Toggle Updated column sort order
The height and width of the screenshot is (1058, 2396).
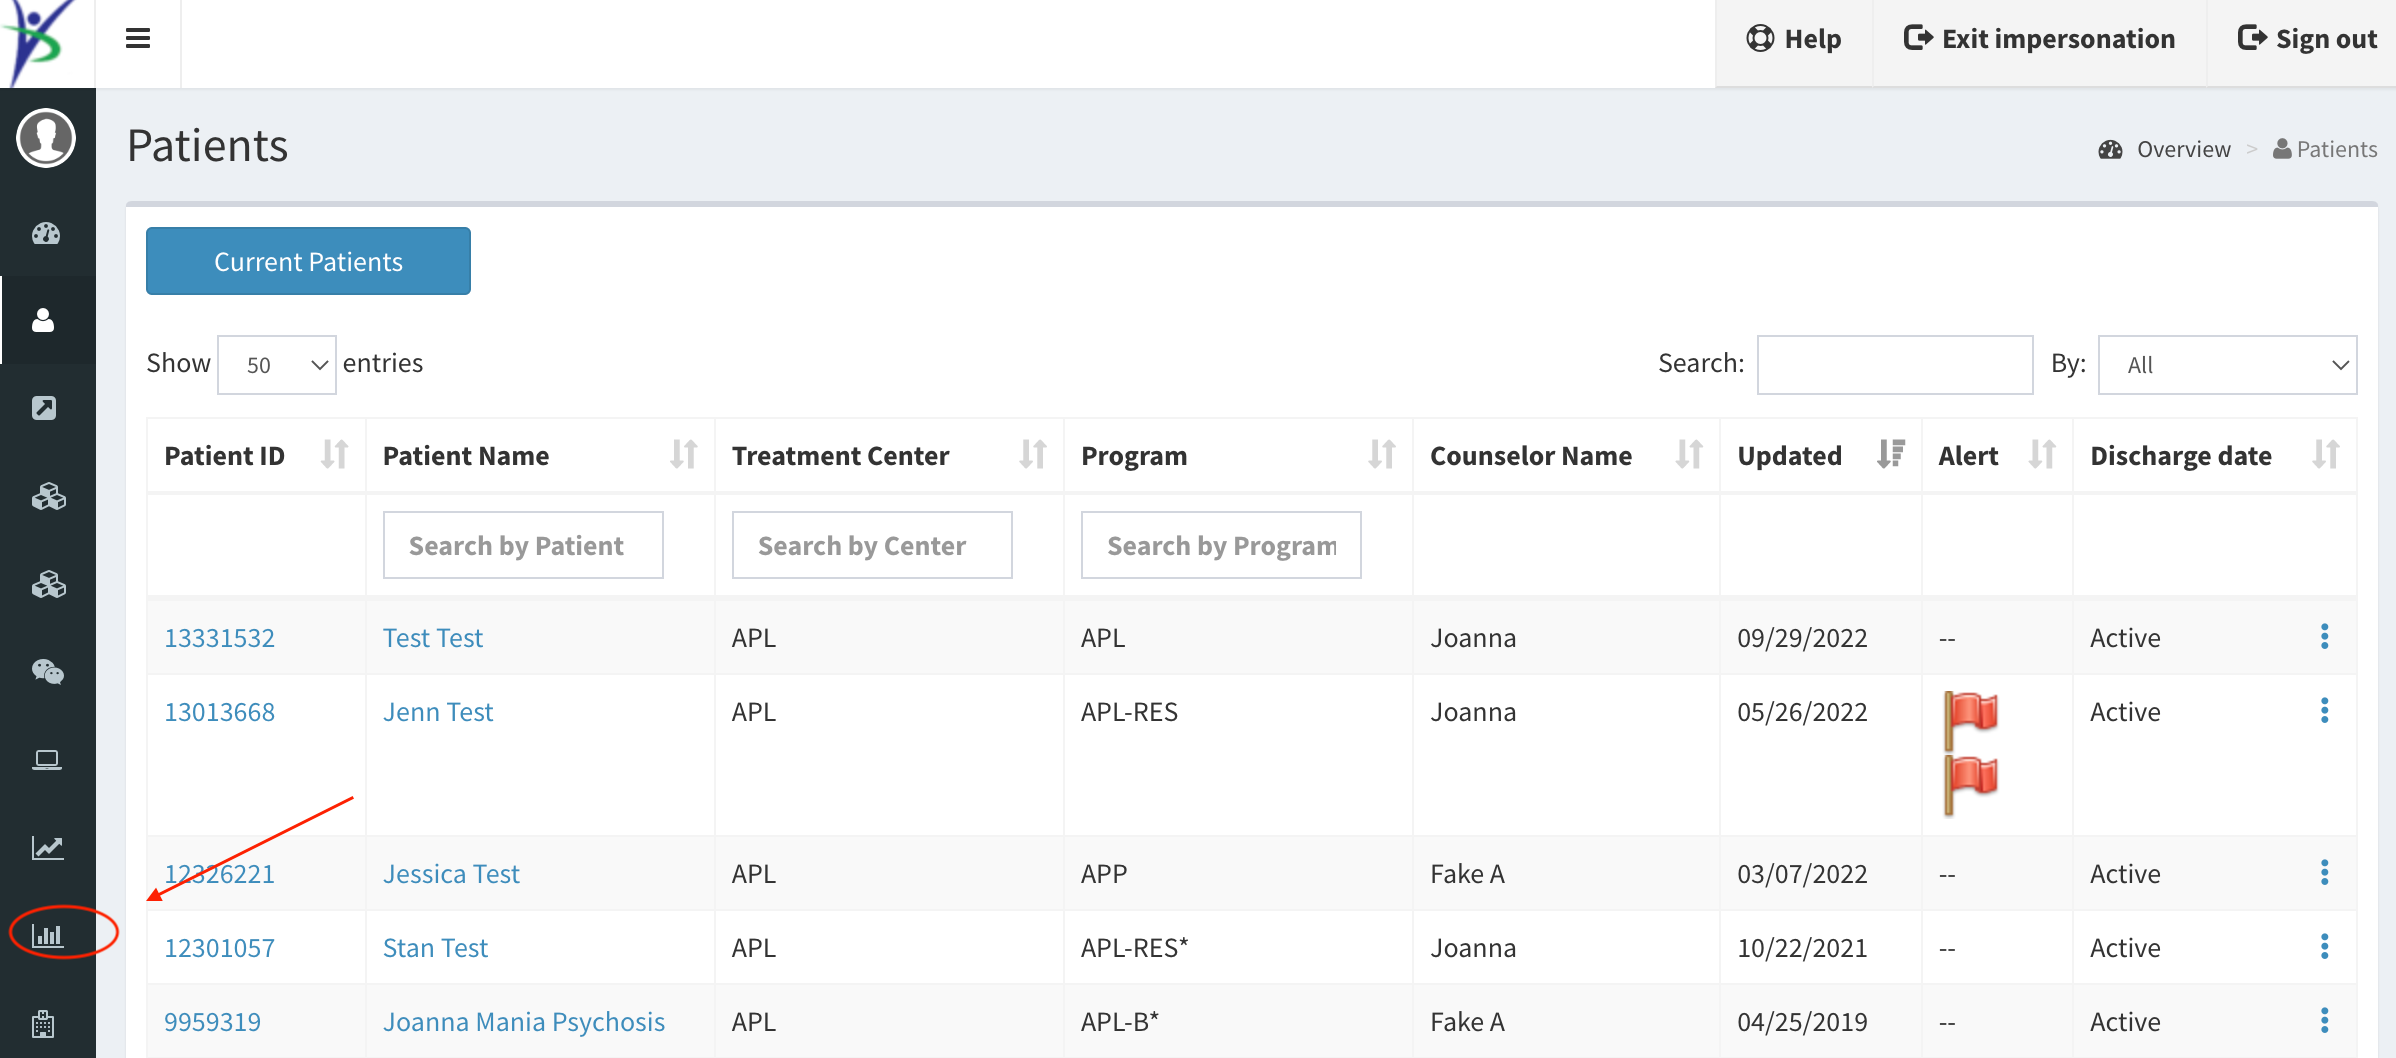[x=1892, y=455]
